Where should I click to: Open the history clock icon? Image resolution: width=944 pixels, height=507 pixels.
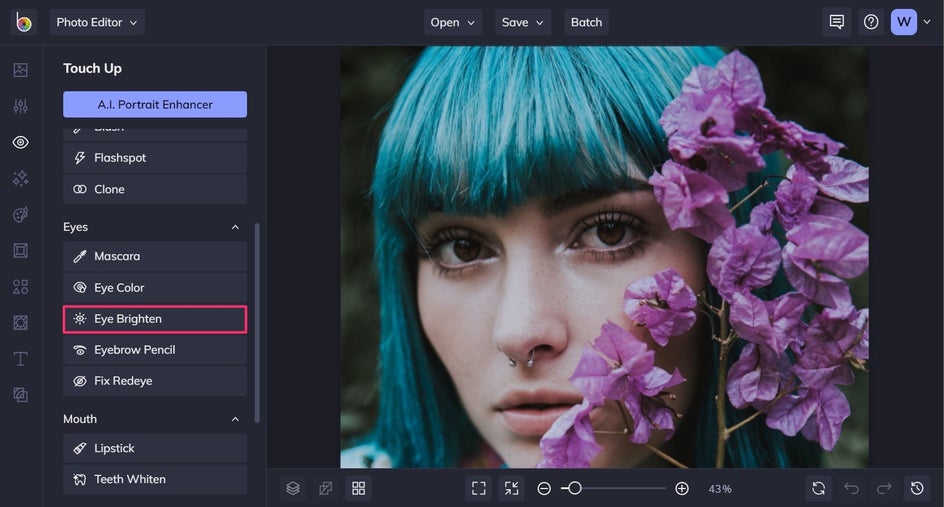pyautogui.click(x=917, y=488)
